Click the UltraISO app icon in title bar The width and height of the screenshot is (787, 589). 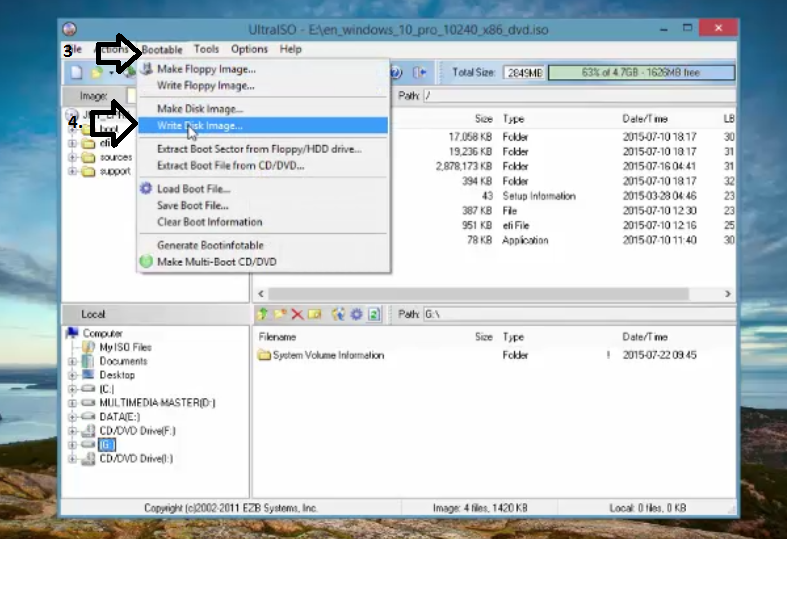(70, 29)
